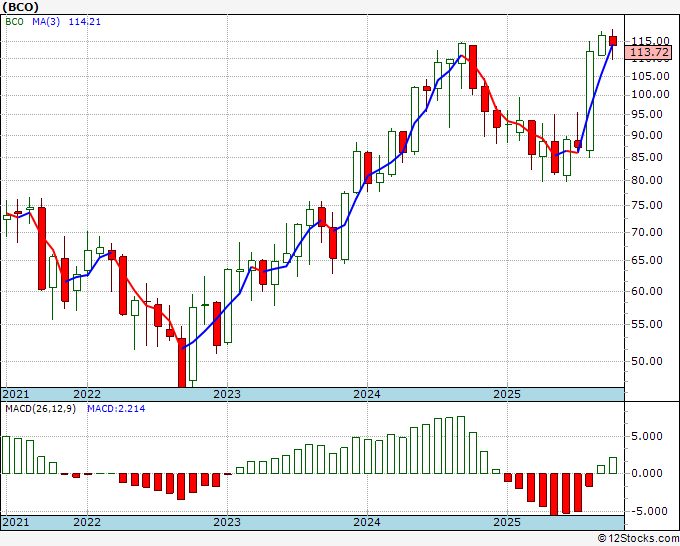The height and width of the screenshot is (546, 680).
Task: Click the 105.00 price axis label
Action: (x=650, y=76)
